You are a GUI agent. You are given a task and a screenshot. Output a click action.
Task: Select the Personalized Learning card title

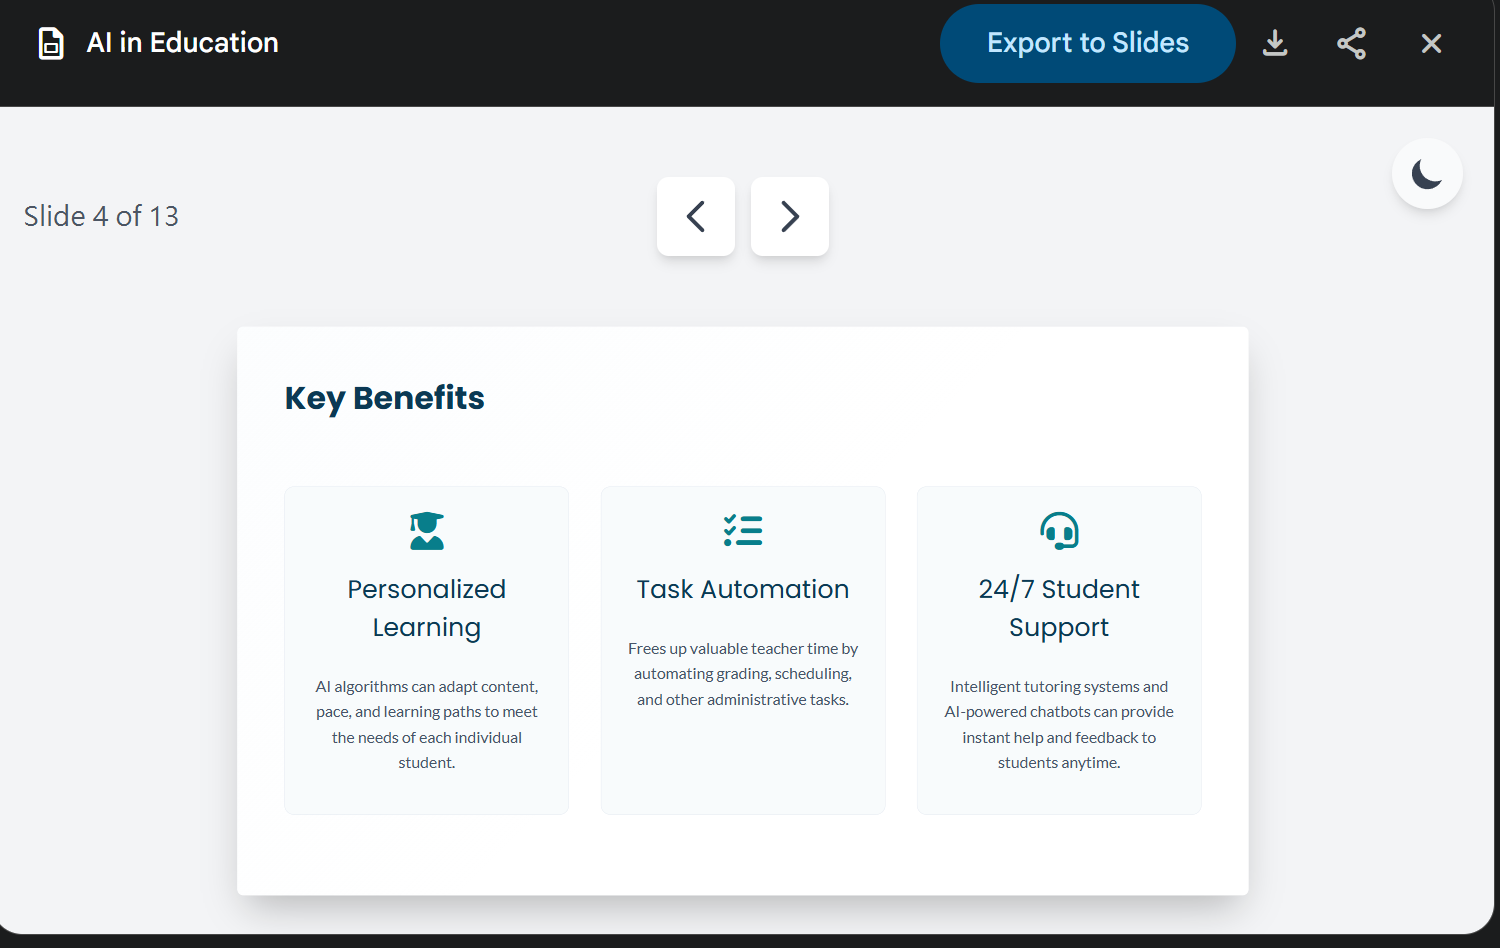coord(427,608)
